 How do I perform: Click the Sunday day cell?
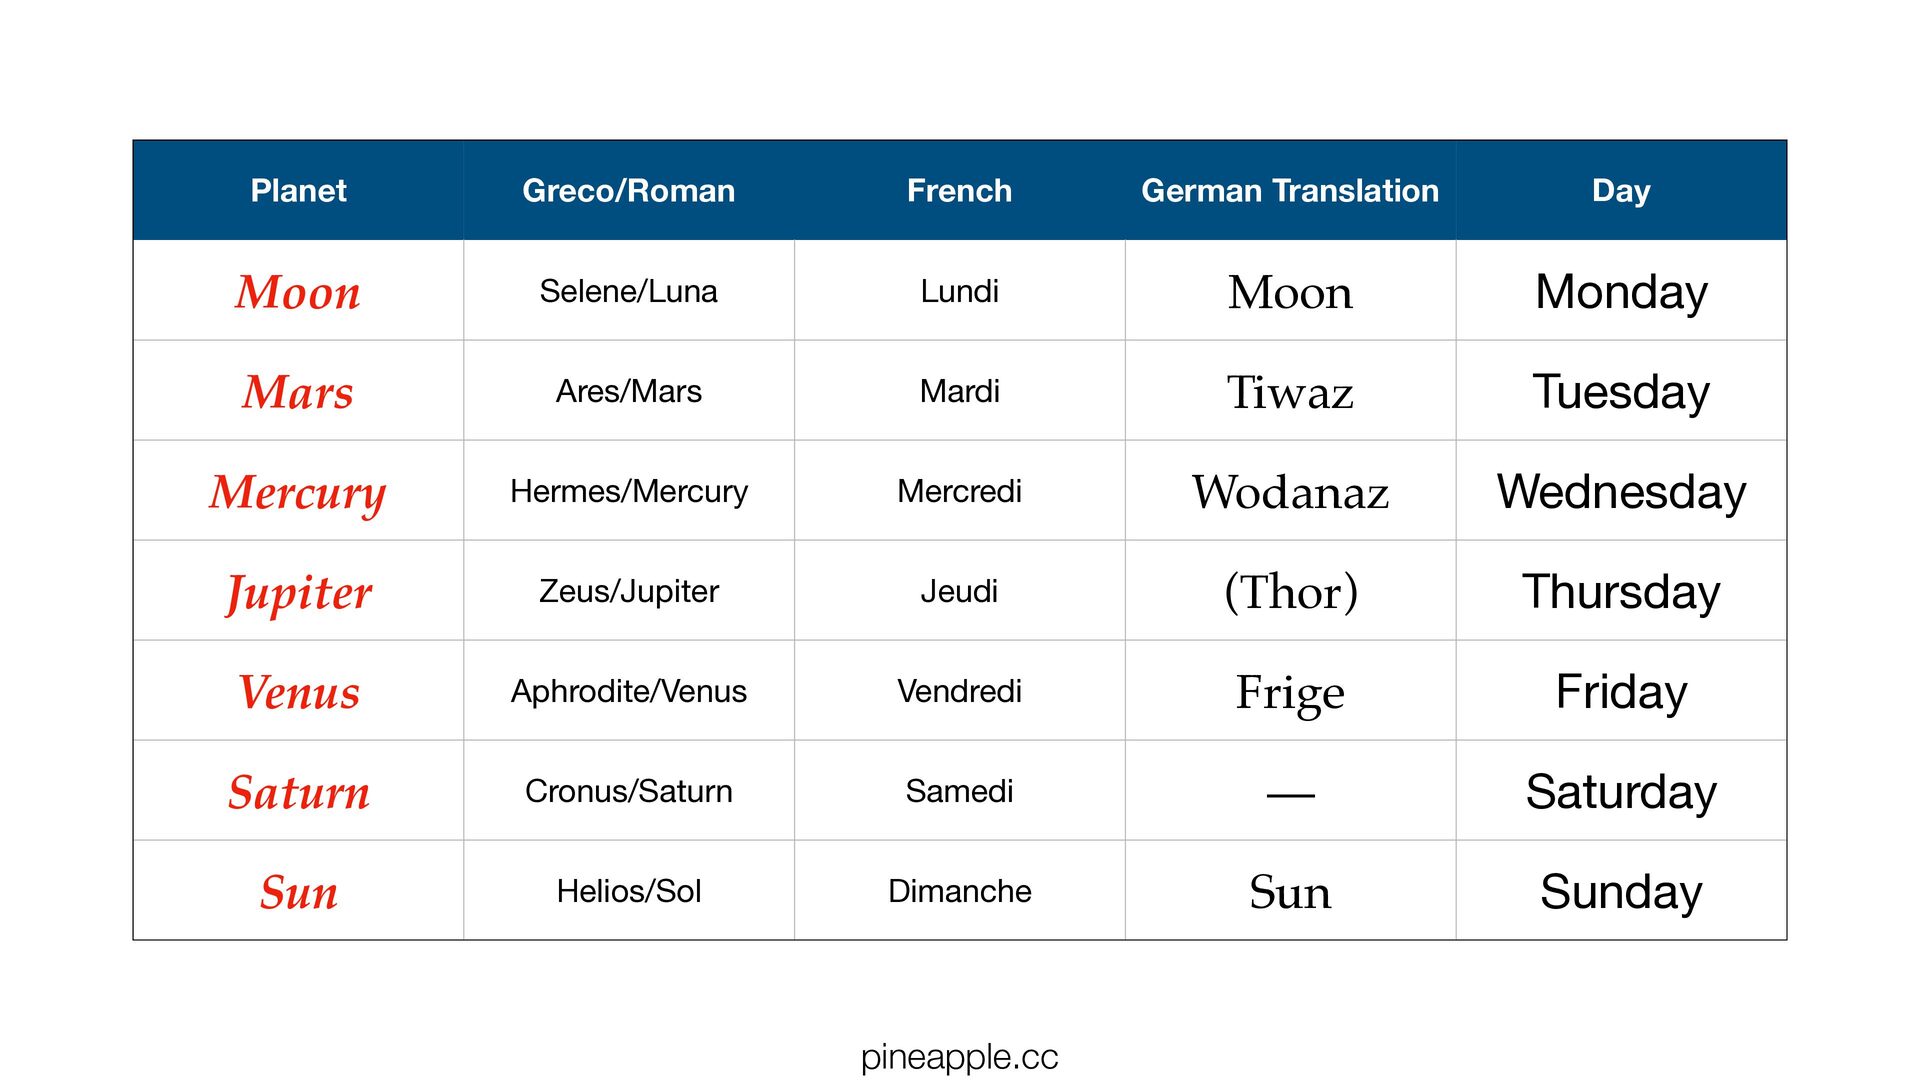1621,892
